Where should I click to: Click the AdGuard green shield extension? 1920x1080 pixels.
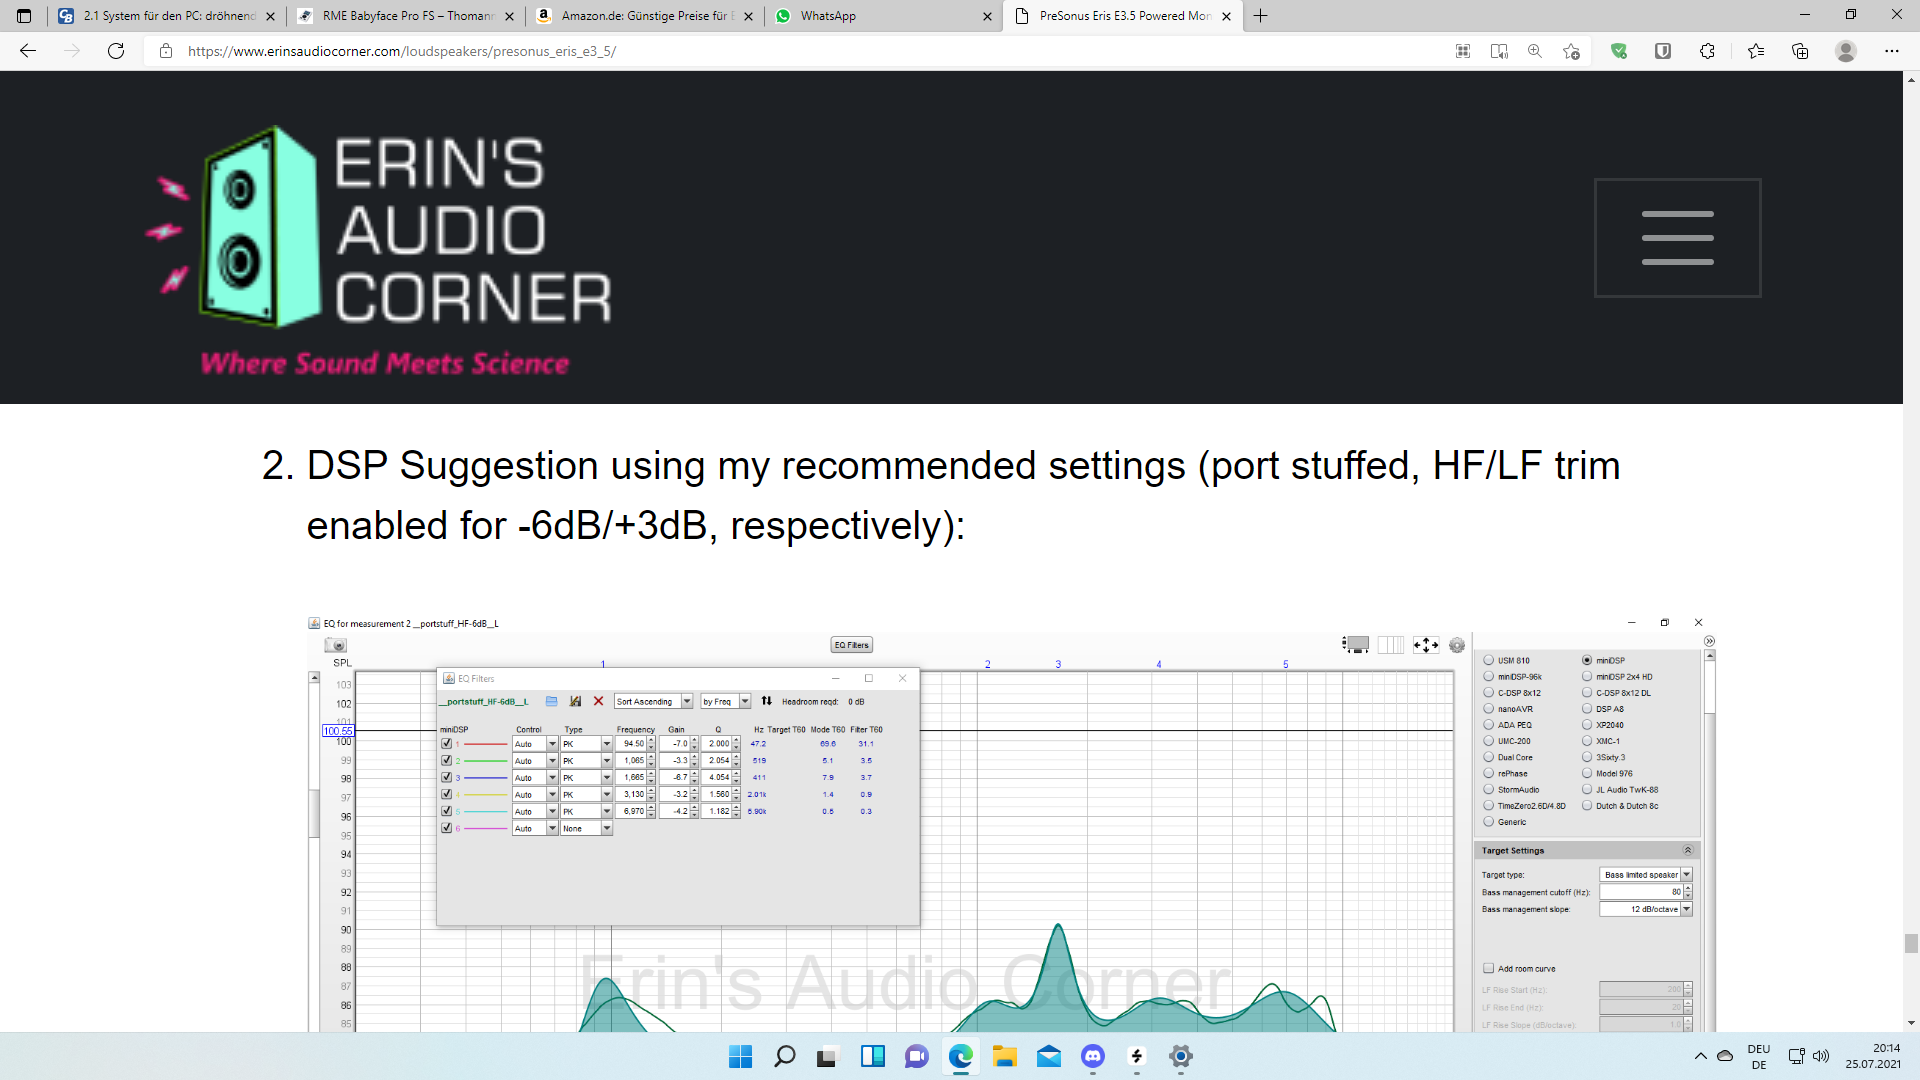click(x=1619, y=51)
